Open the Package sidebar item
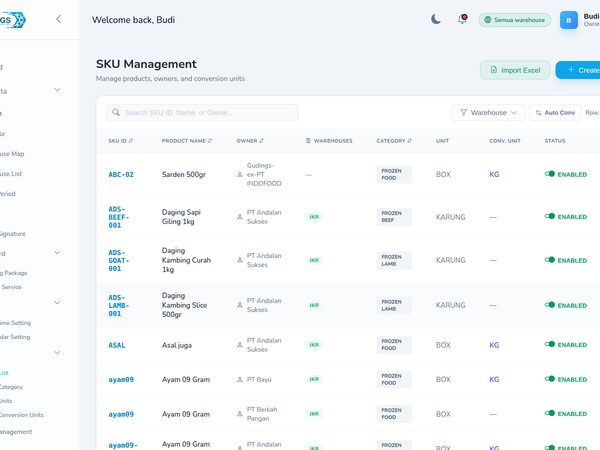Screen dimensions: 600x450 (x=14, y=273)
